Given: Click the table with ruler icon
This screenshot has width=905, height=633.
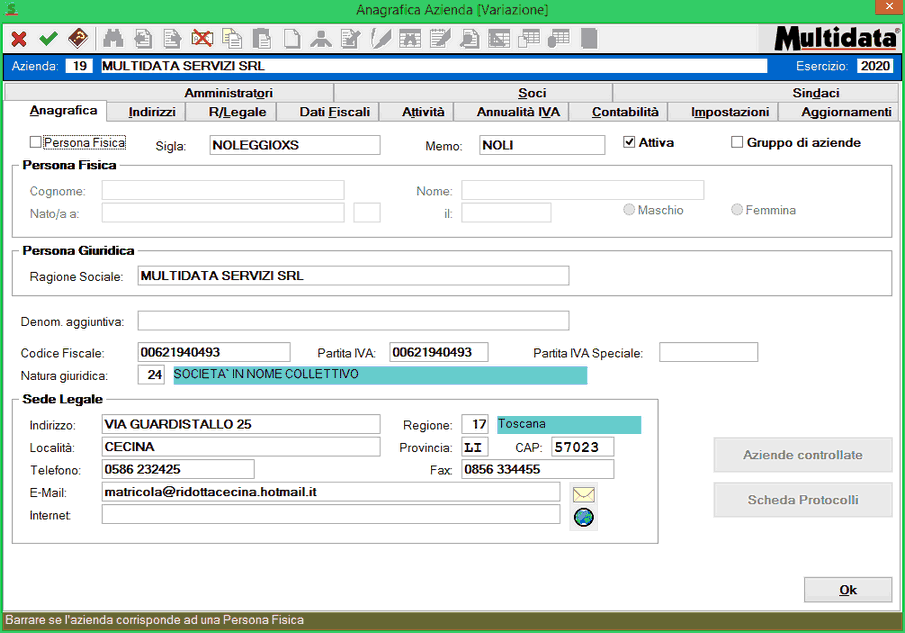Looking at the screenshot, I should [x=499, y=39].
